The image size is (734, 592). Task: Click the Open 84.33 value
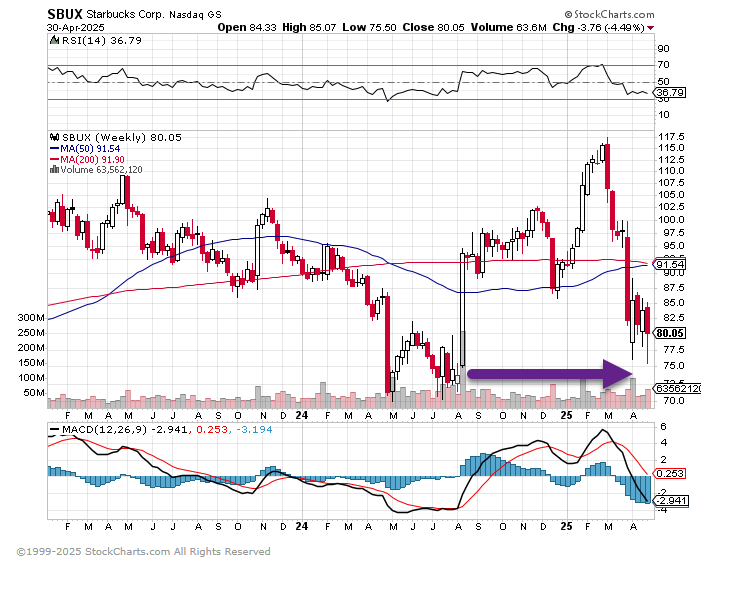pyautogui.click(x=248, y=28)
